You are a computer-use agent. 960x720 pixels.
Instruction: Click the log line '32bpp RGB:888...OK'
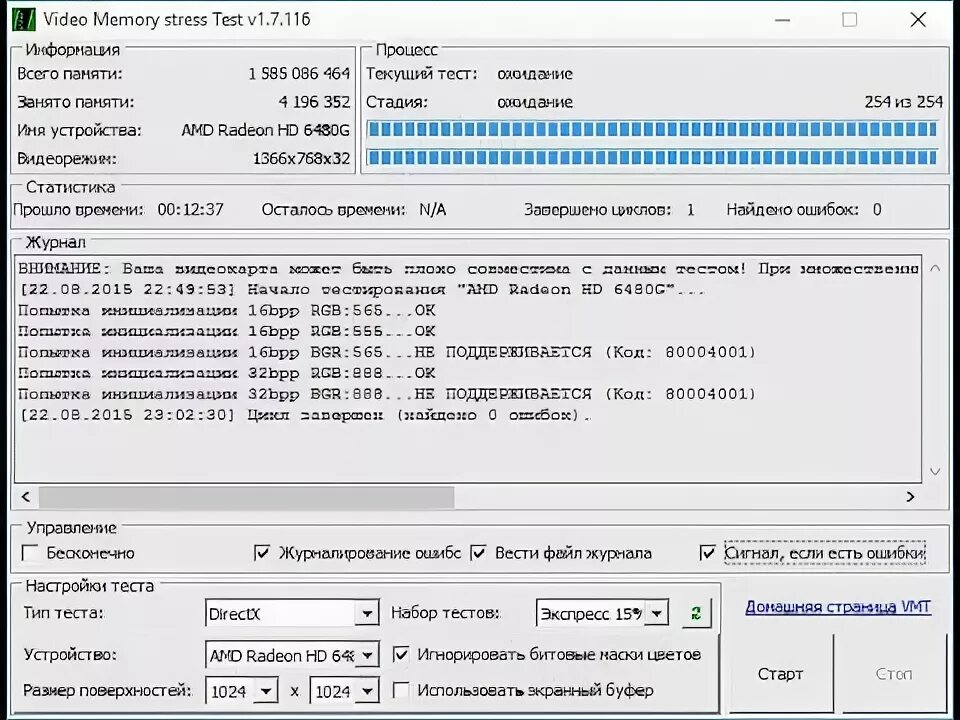click(227, 373)
